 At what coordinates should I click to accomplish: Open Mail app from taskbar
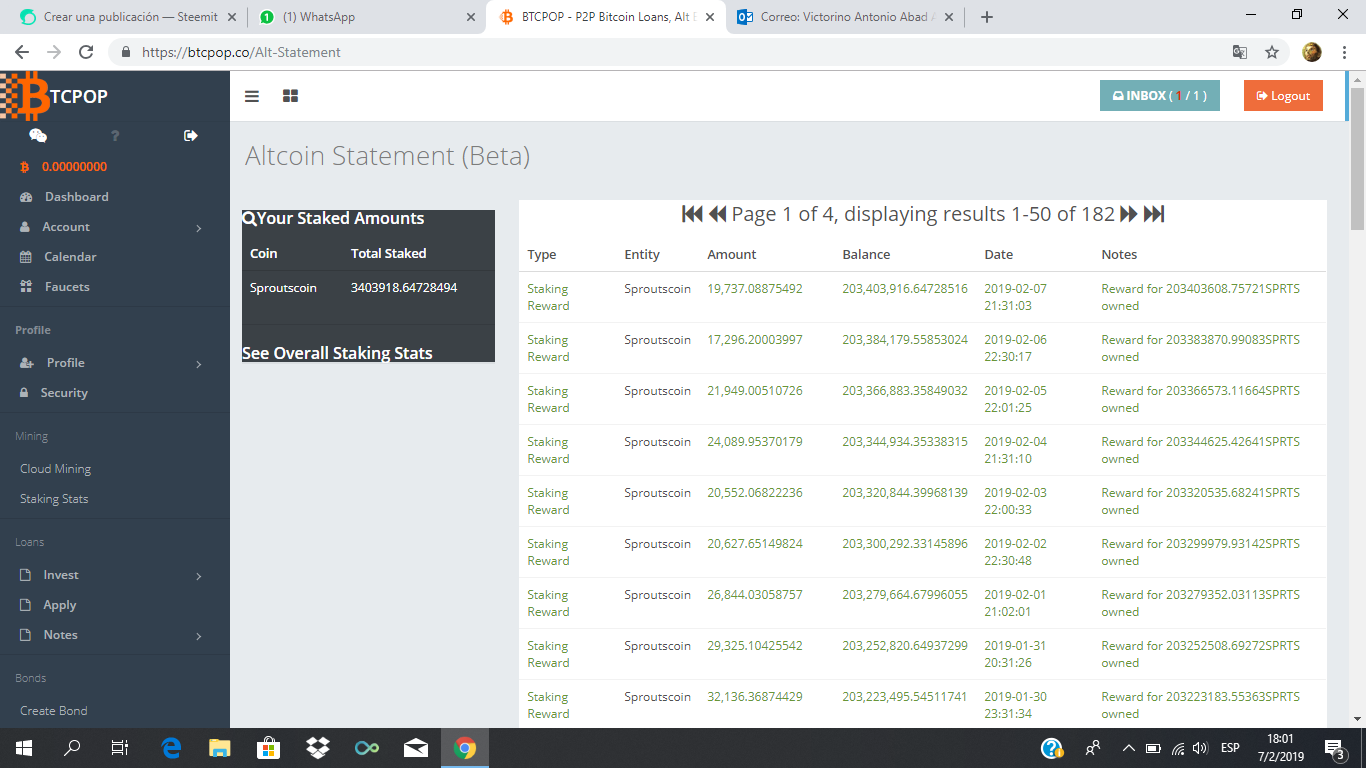click(416, 748)
